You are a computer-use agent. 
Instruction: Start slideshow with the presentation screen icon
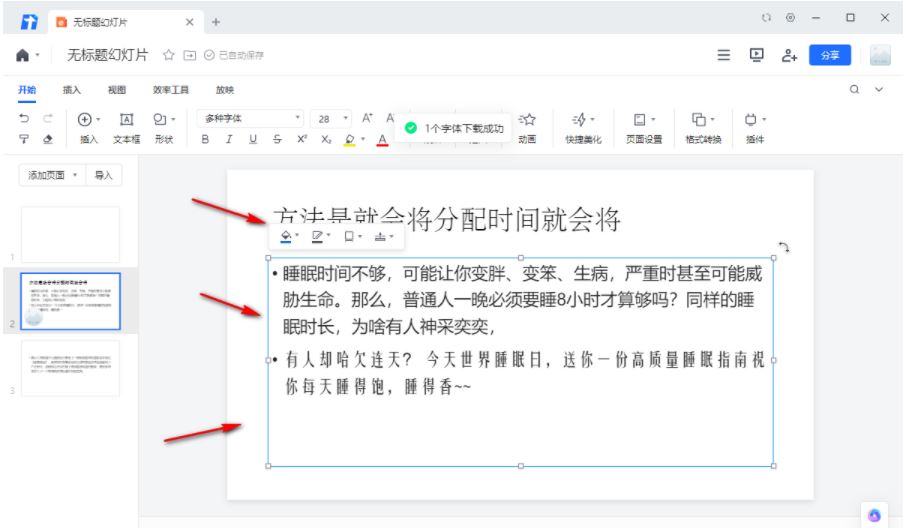click(756, 55)
